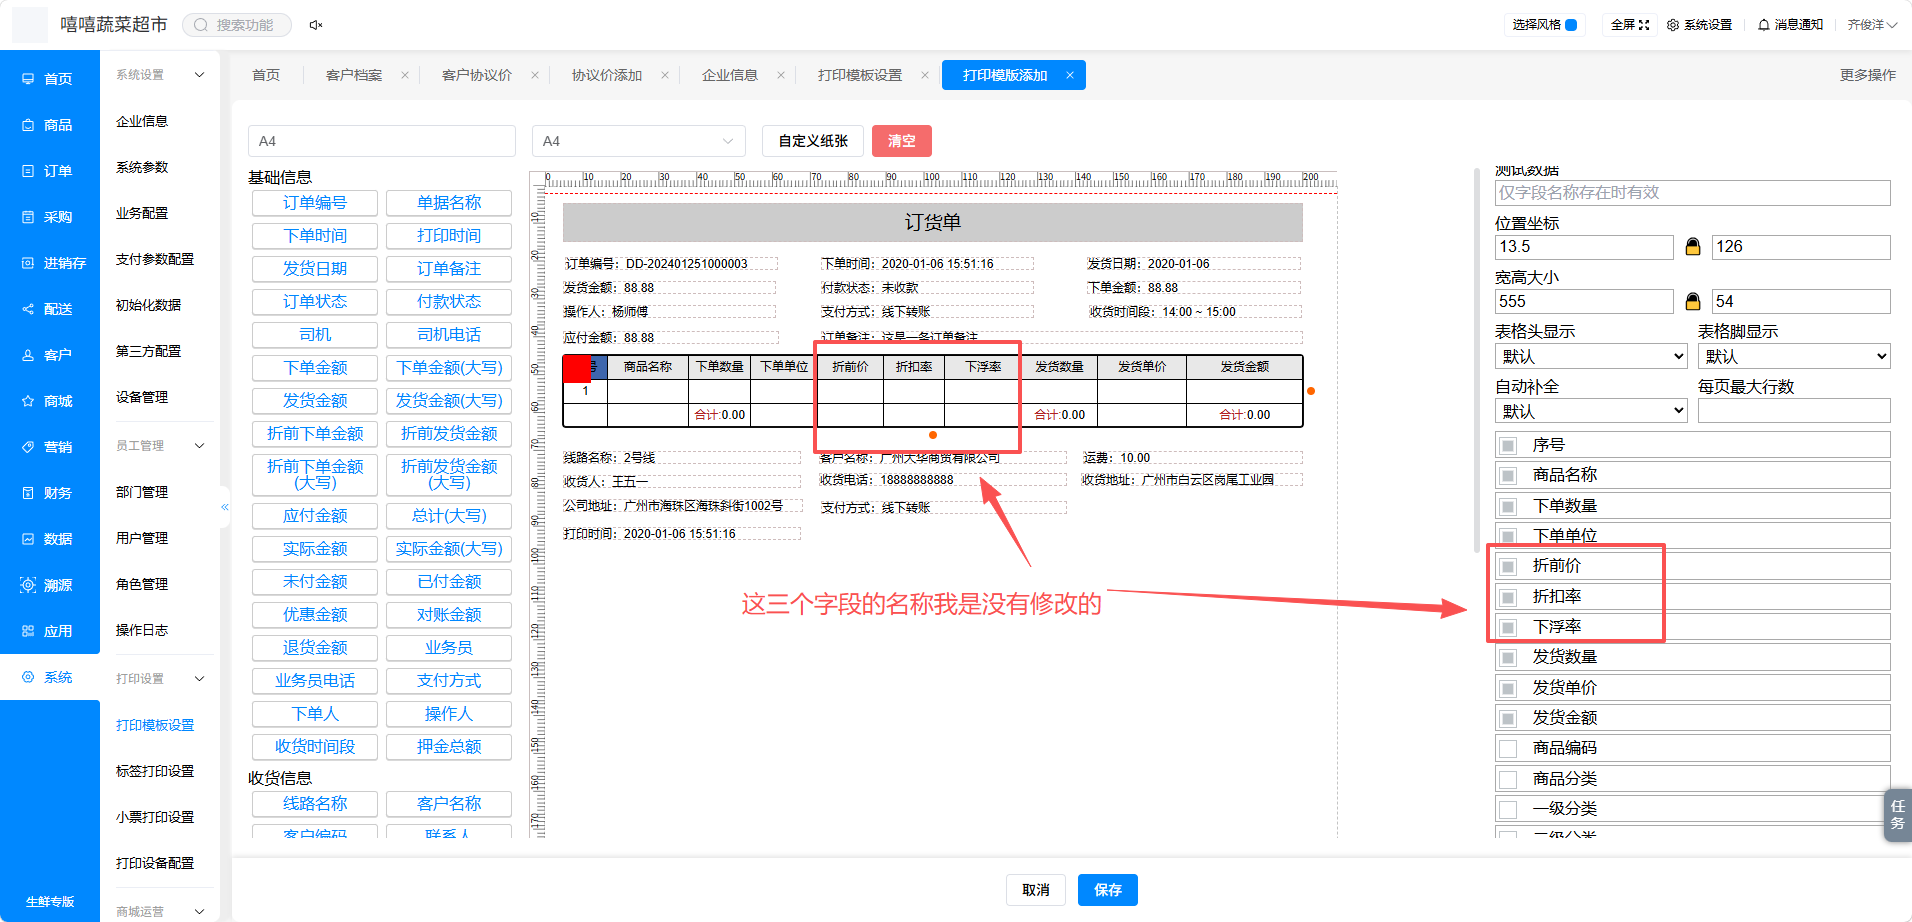Switch to the 打印模板设置 tab
The image size is (1912, 922).
pyautogui.click(x=860, y=75)
